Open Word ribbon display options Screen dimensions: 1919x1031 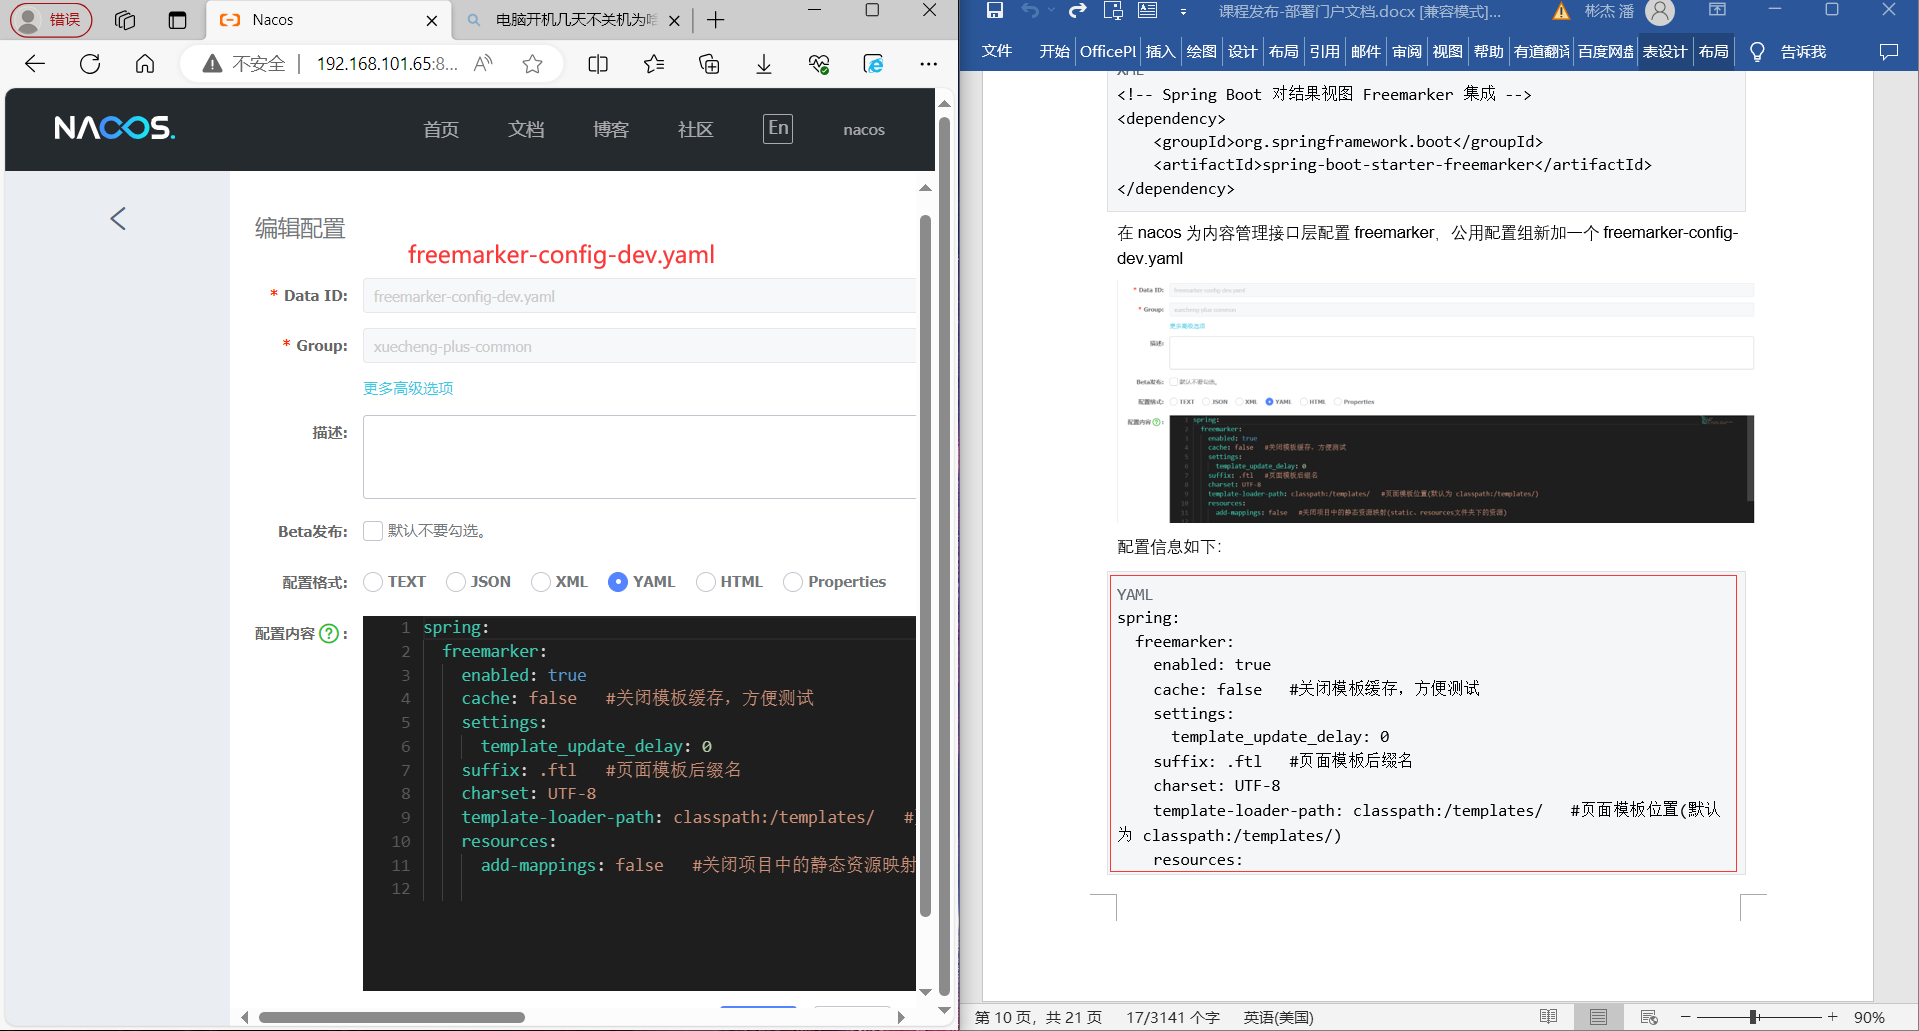click(x=1717, y=11)
